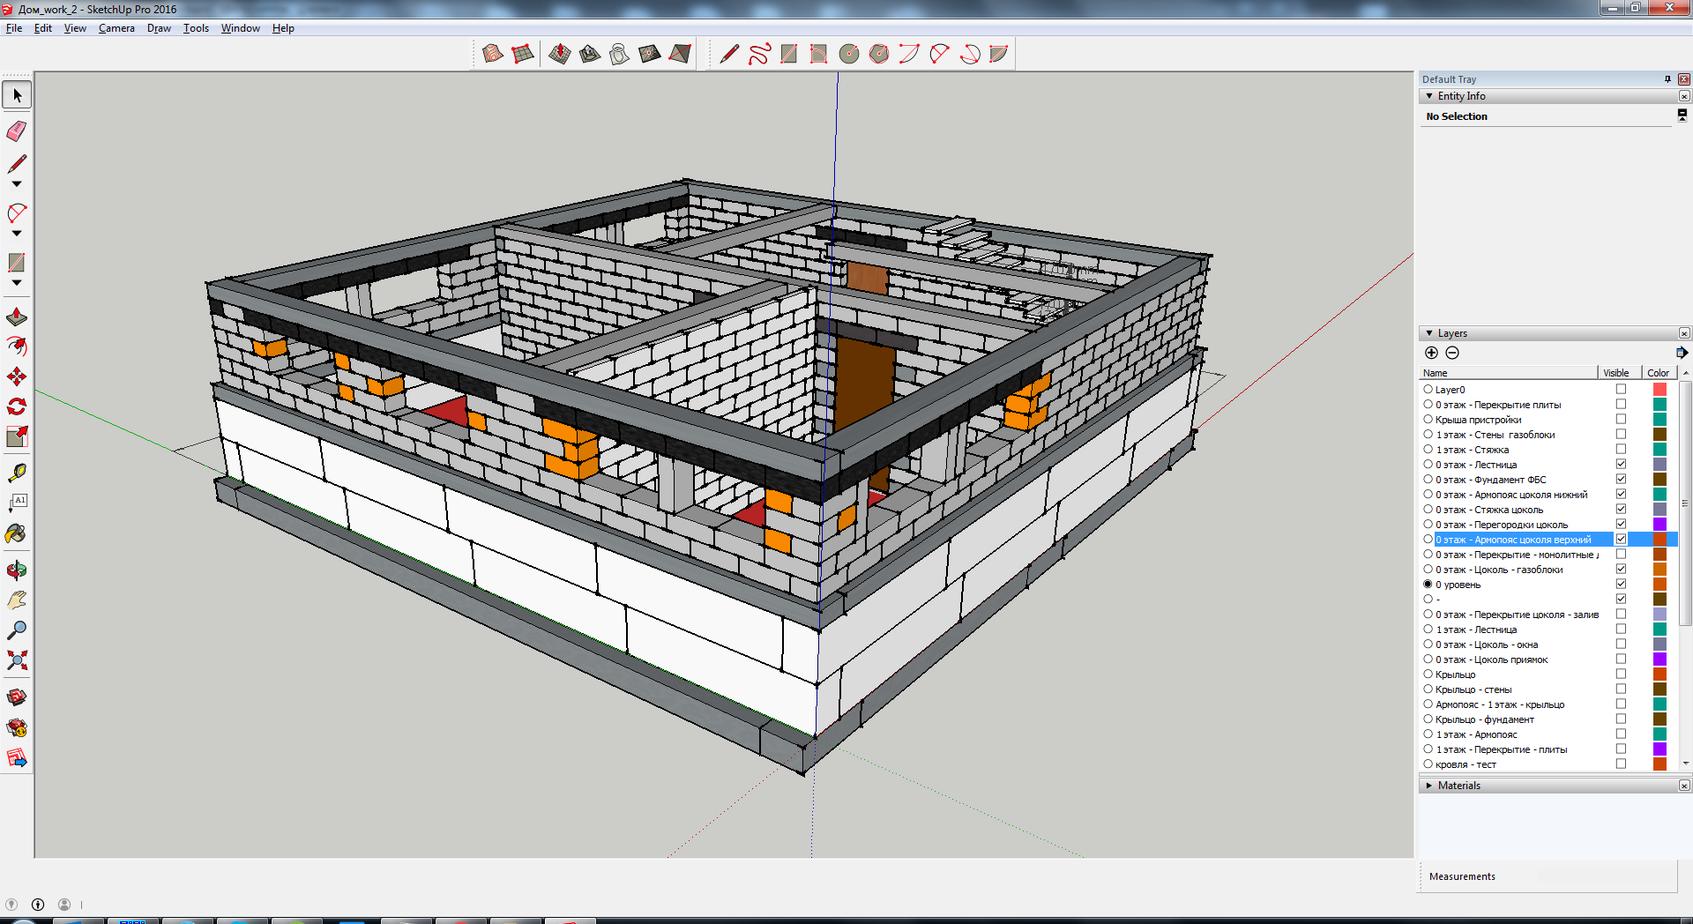Open the Arc tool flyout arrow
This screenshot has height=924, width=1693.
click(16, 234)
